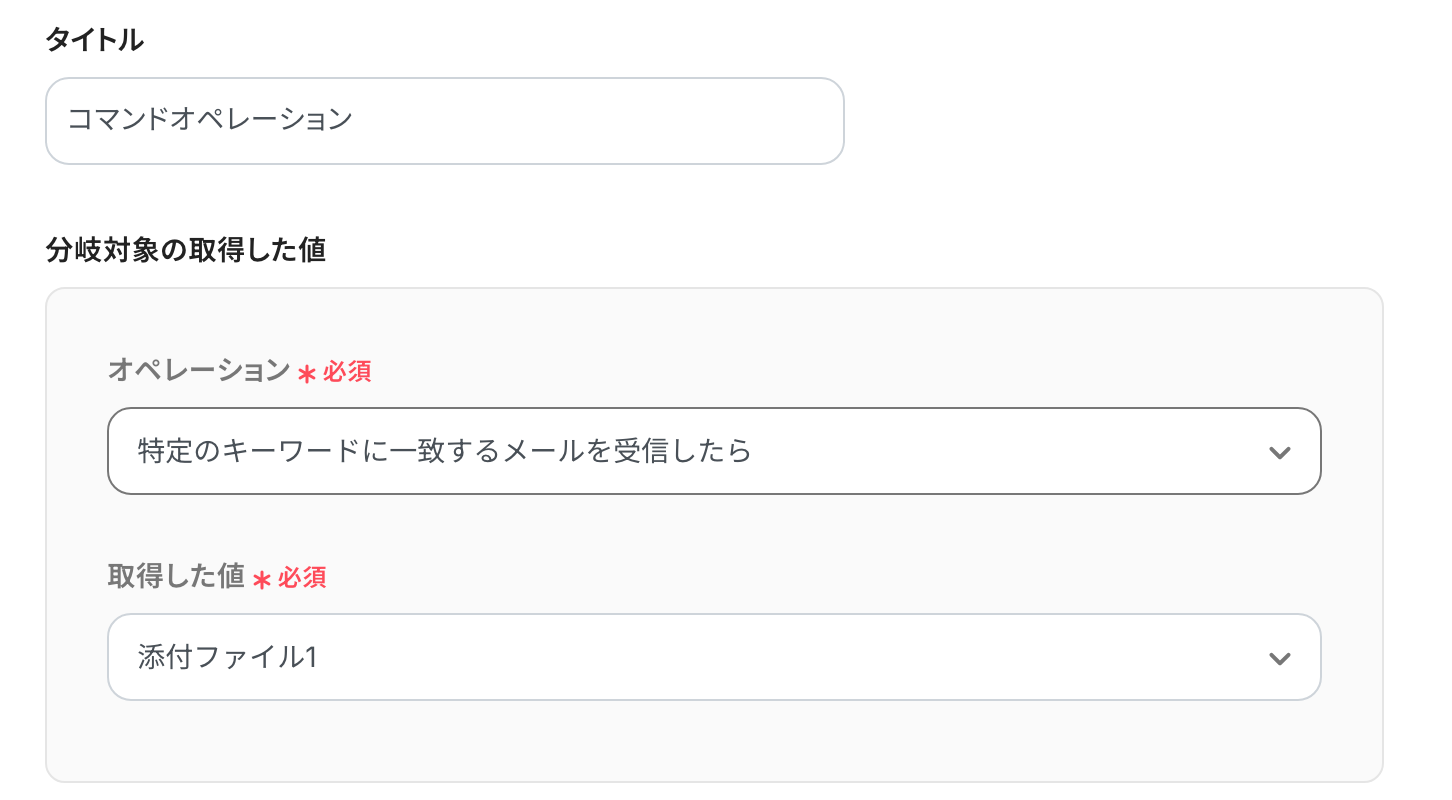This screenshot has width=1452, height=800.
Task: Click the コマンドオペレーション text in title box
Action: (210, 120)
